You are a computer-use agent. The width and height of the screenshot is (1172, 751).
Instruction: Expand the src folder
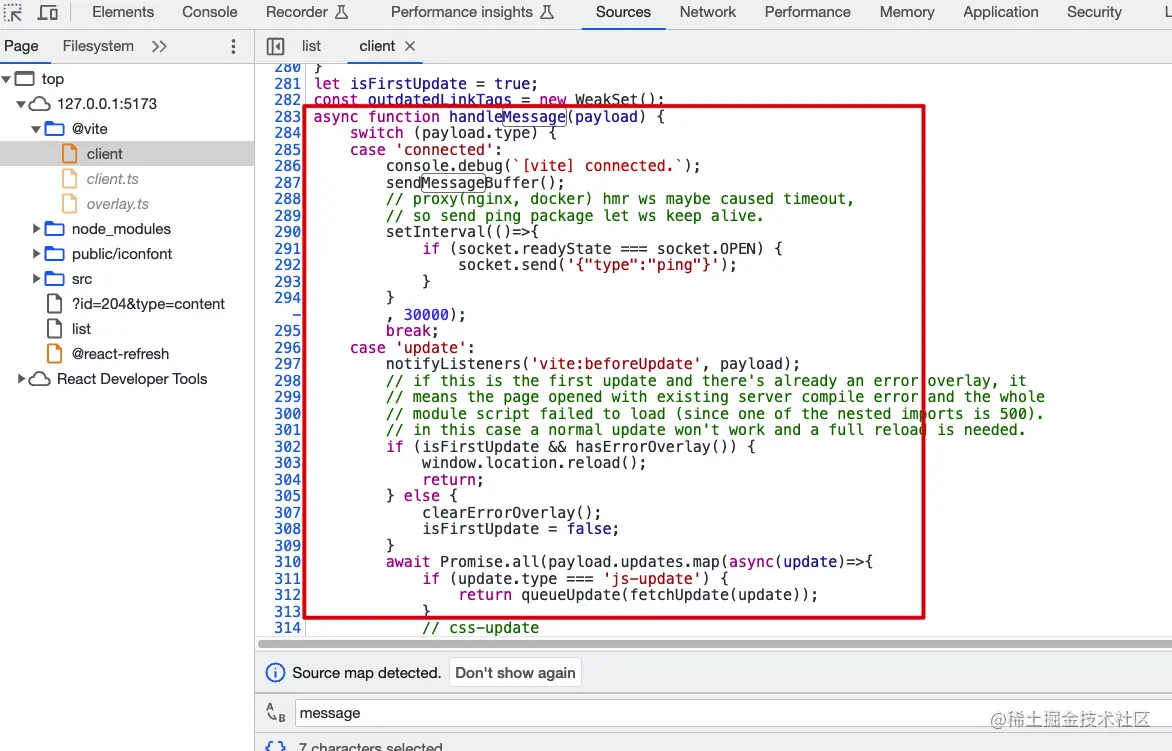(36, 279)
